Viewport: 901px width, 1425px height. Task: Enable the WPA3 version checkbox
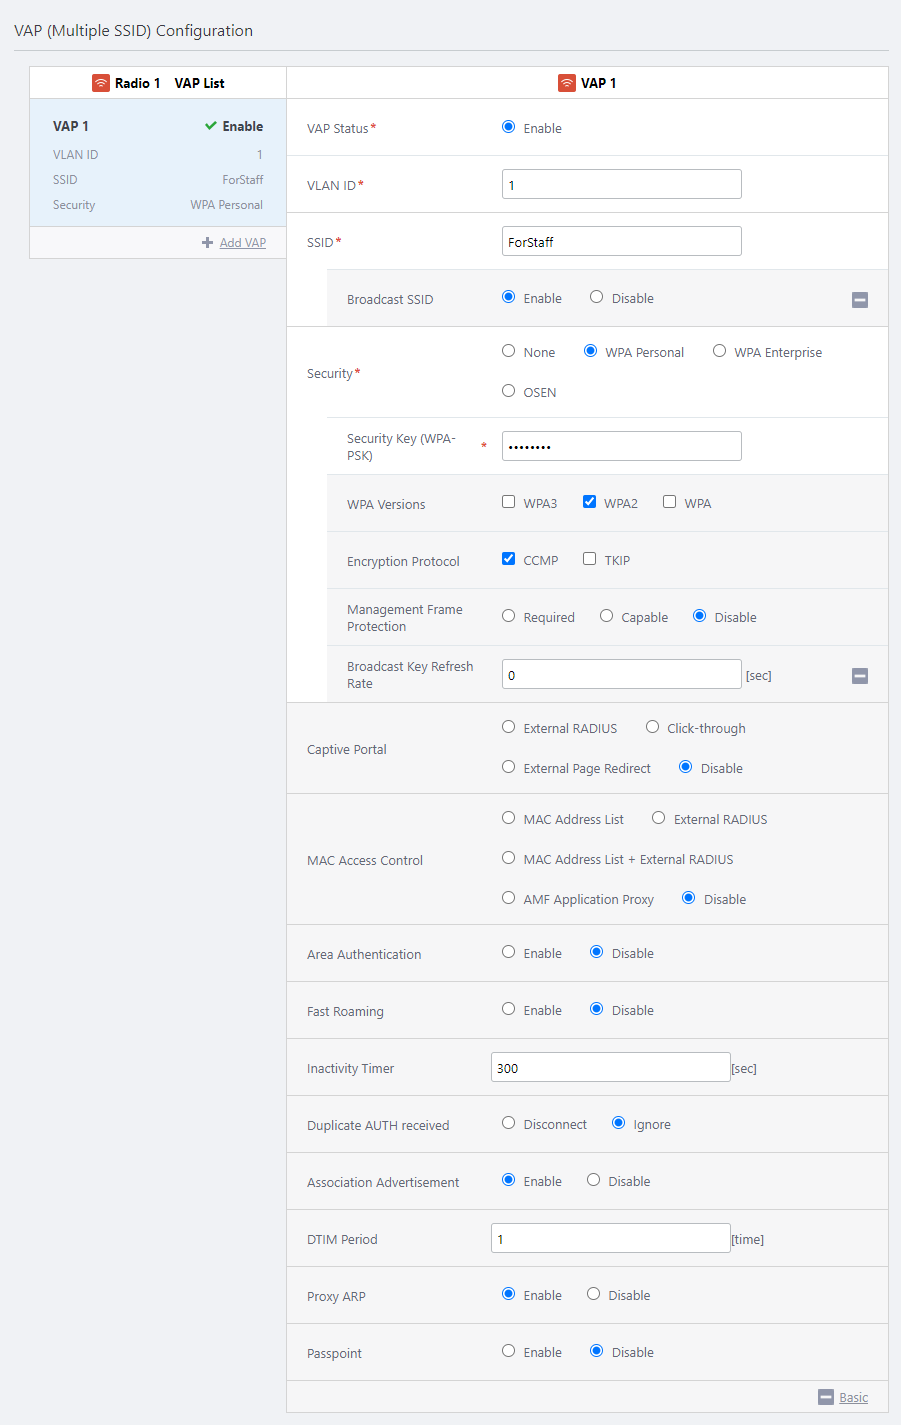[x=509, y=502]
